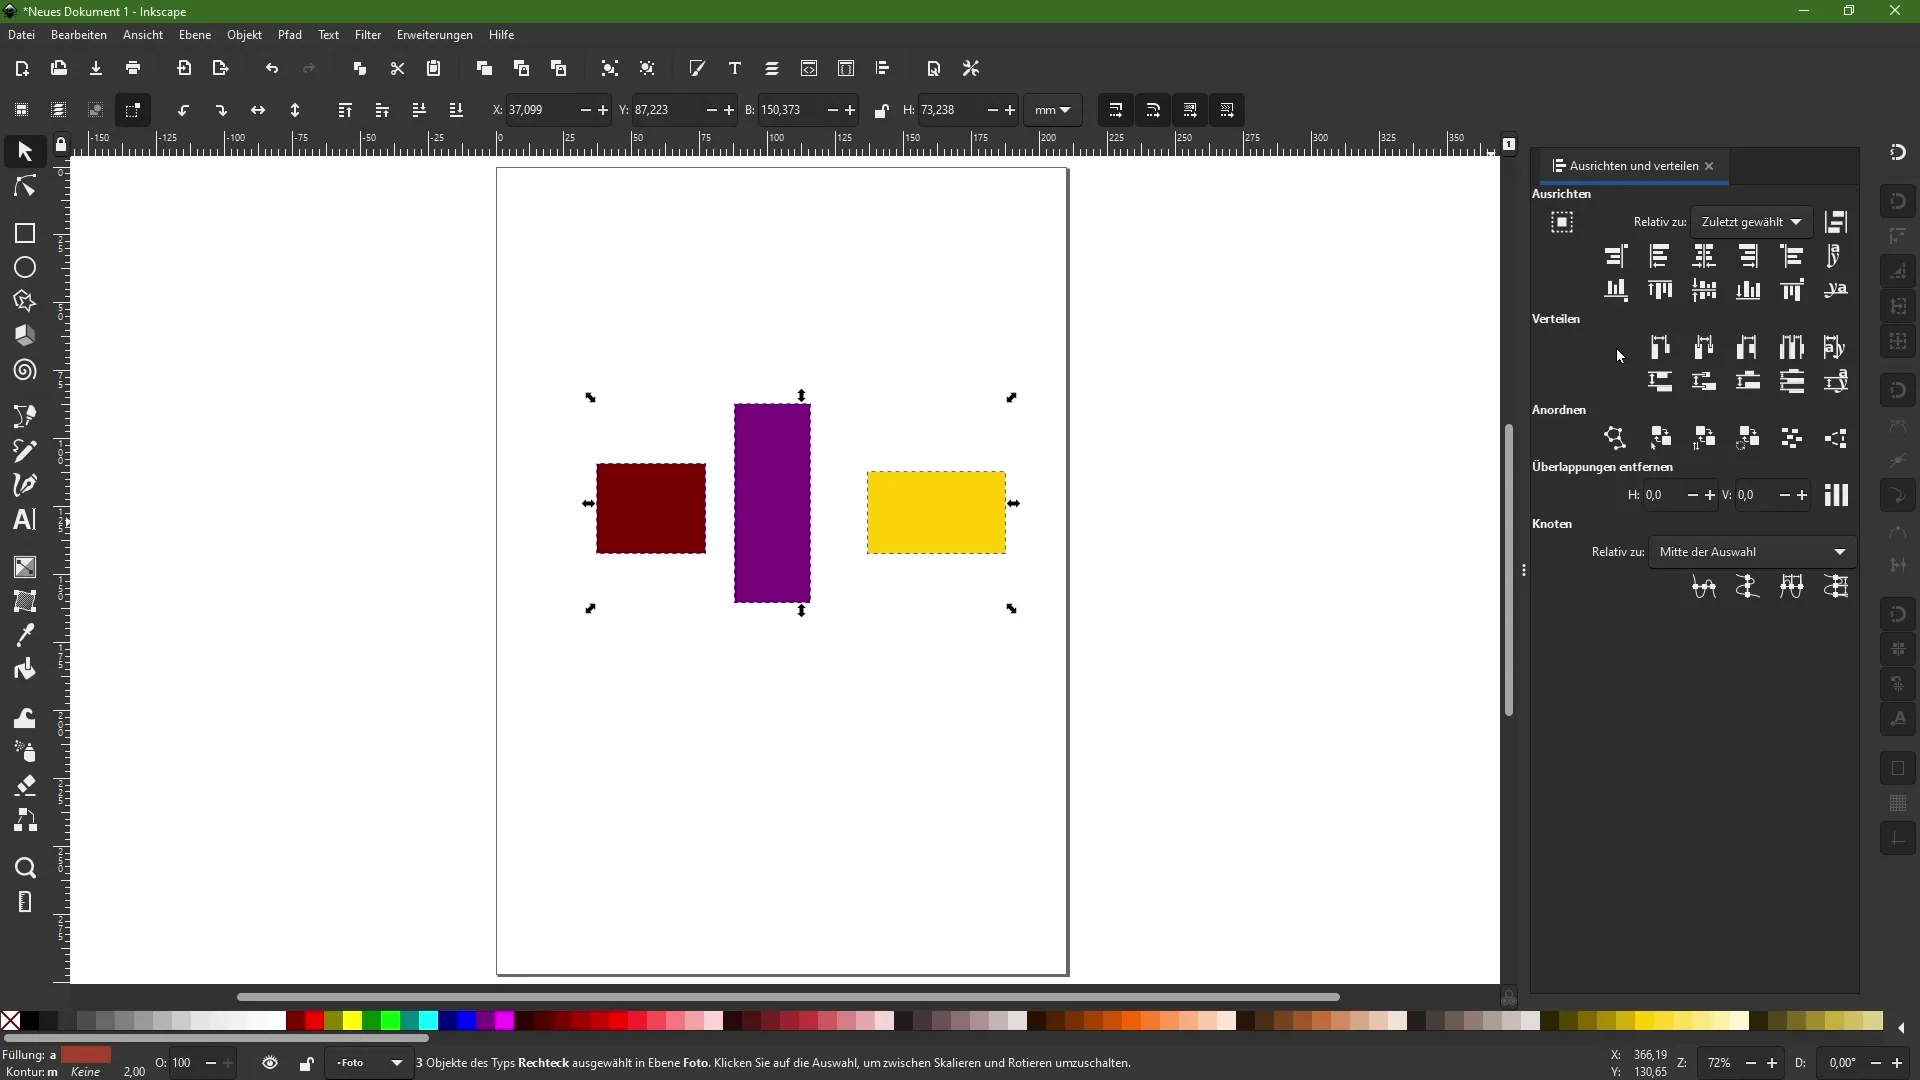Align left edges of objects

(x=1660, y=256)
